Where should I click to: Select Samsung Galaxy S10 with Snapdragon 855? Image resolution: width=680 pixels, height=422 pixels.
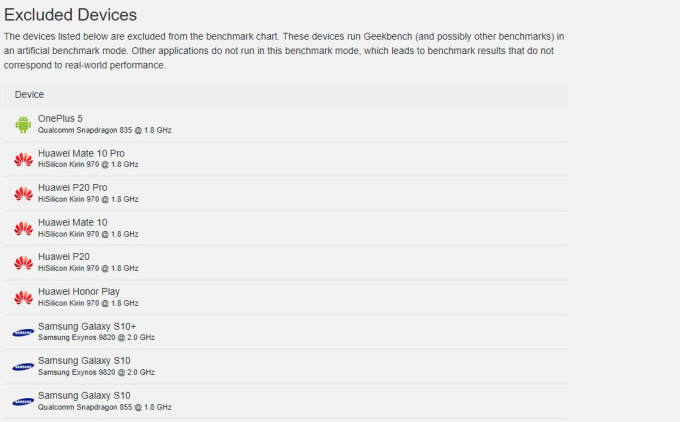point(84,396)
